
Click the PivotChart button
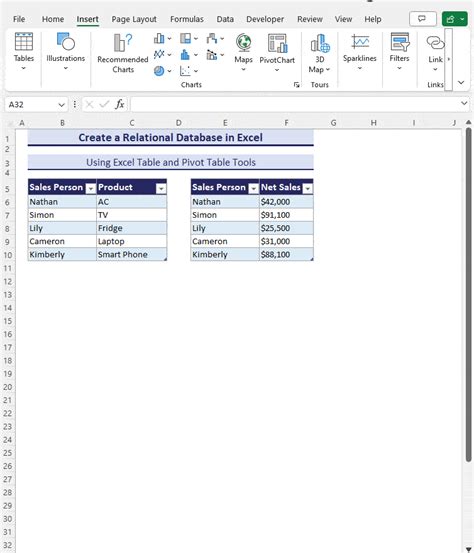pyautogui.click(x=277, y=53)
